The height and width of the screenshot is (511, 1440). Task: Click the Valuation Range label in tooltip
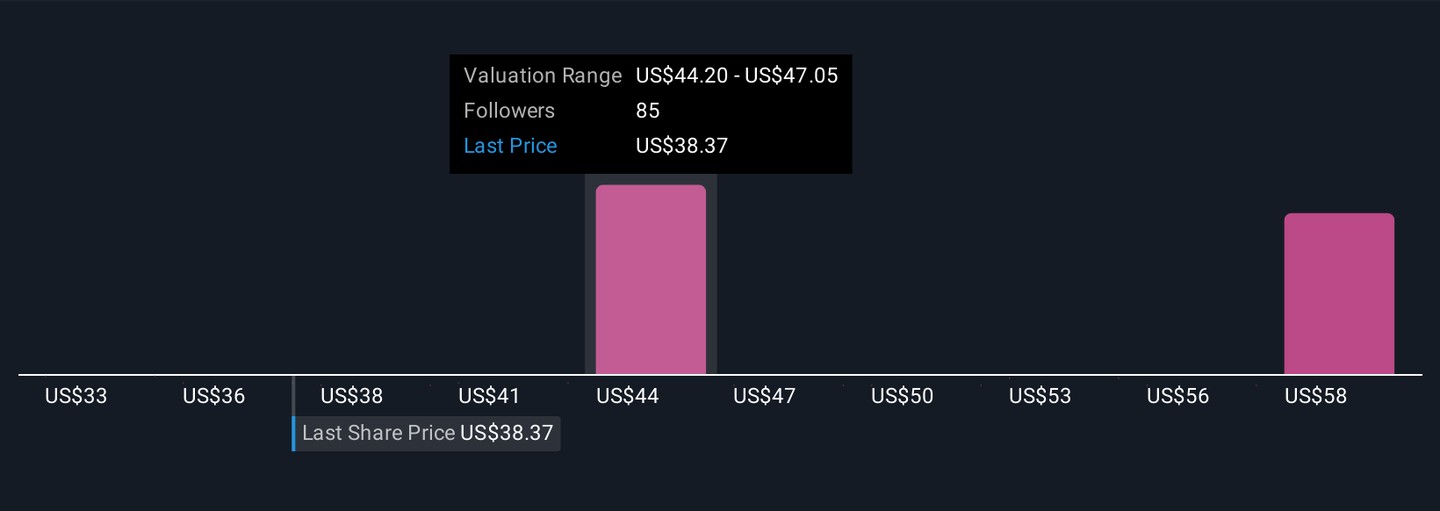[543, 76]
